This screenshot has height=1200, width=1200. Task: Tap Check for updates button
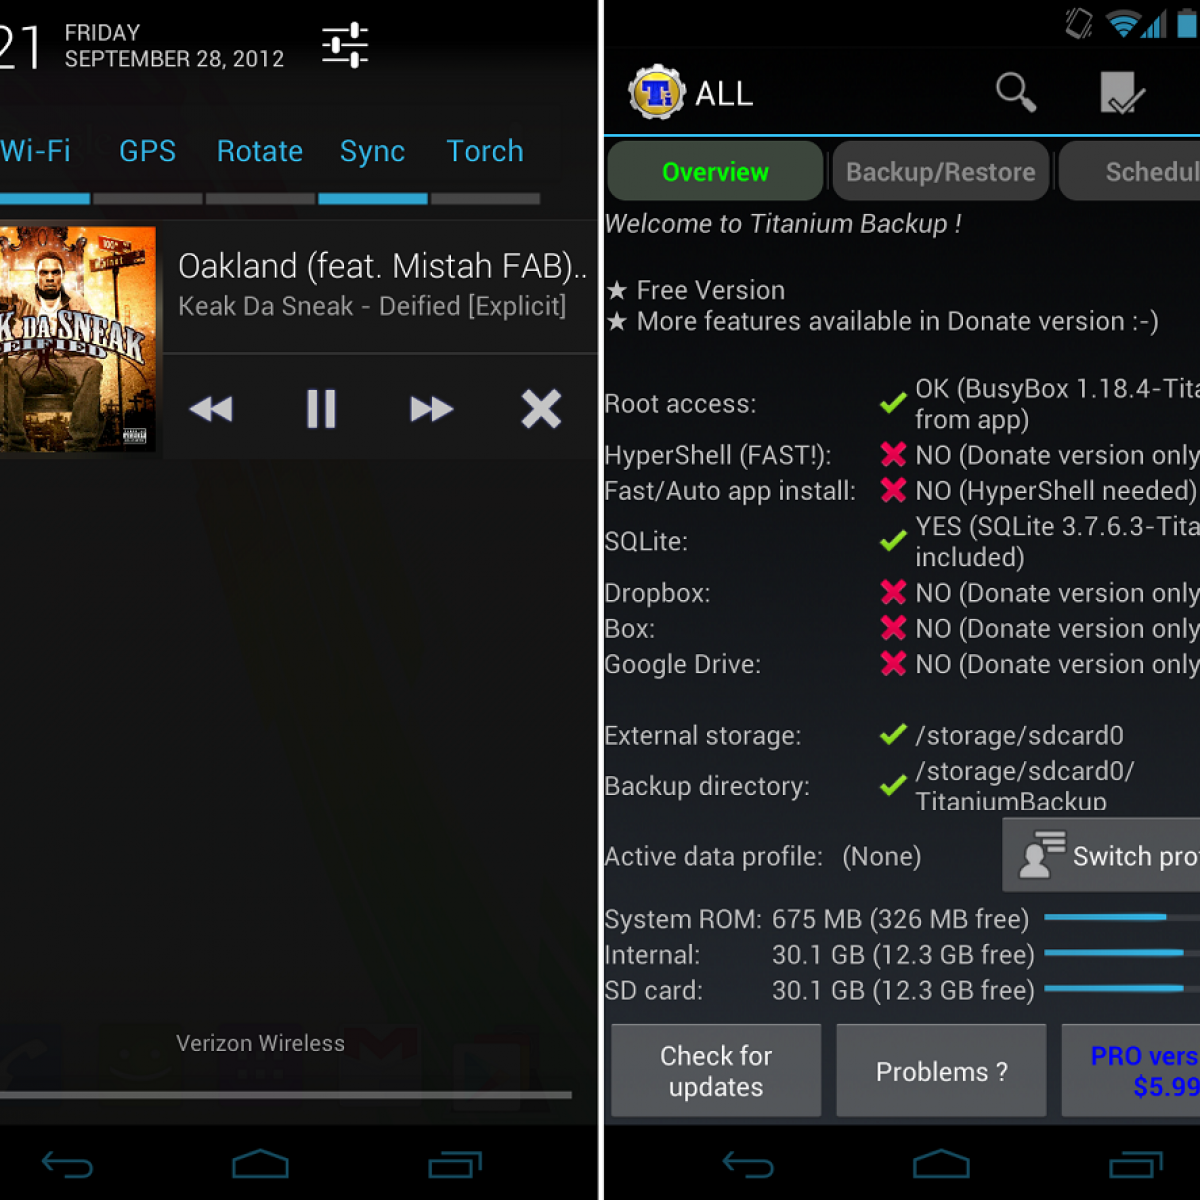coord(716,1071)
